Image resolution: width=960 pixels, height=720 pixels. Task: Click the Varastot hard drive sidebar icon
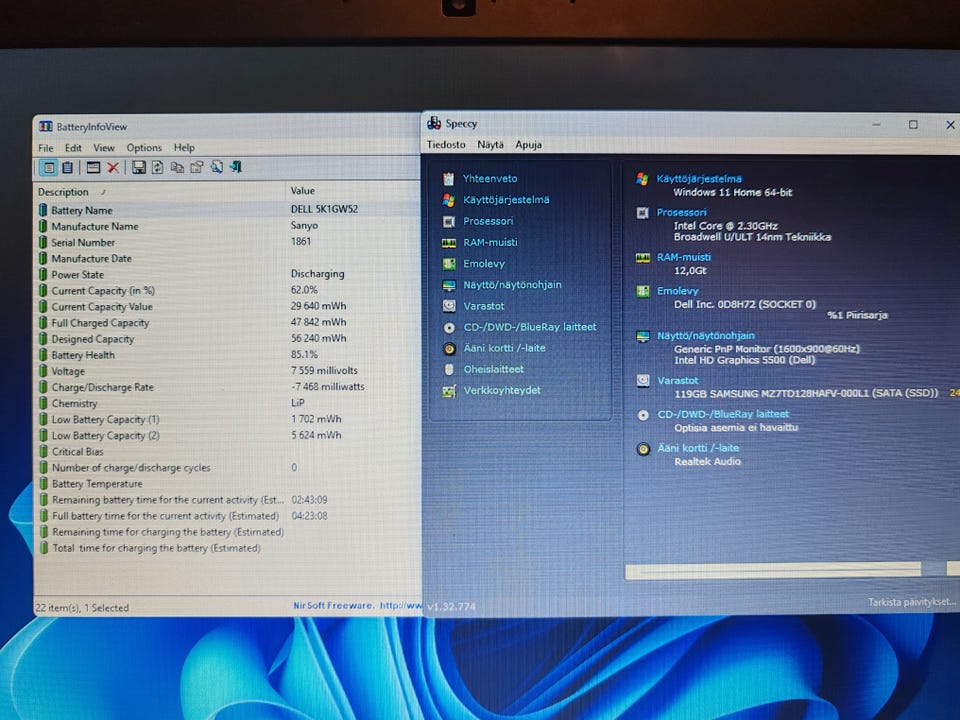tap(449, 306)
